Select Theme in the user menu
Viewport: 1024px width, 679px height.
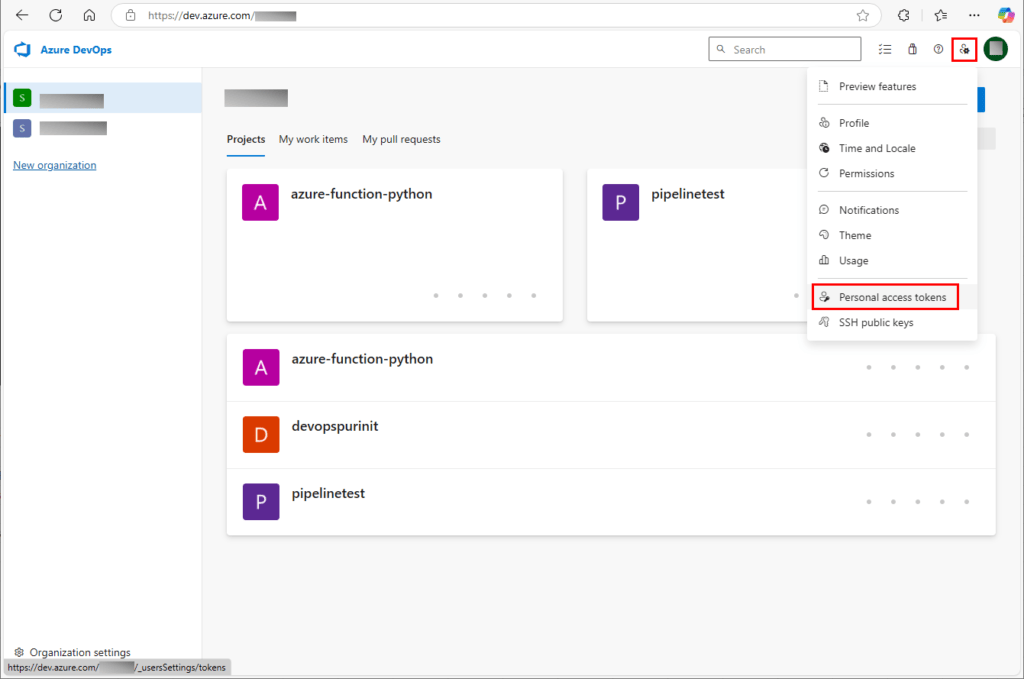pos(855,235)
